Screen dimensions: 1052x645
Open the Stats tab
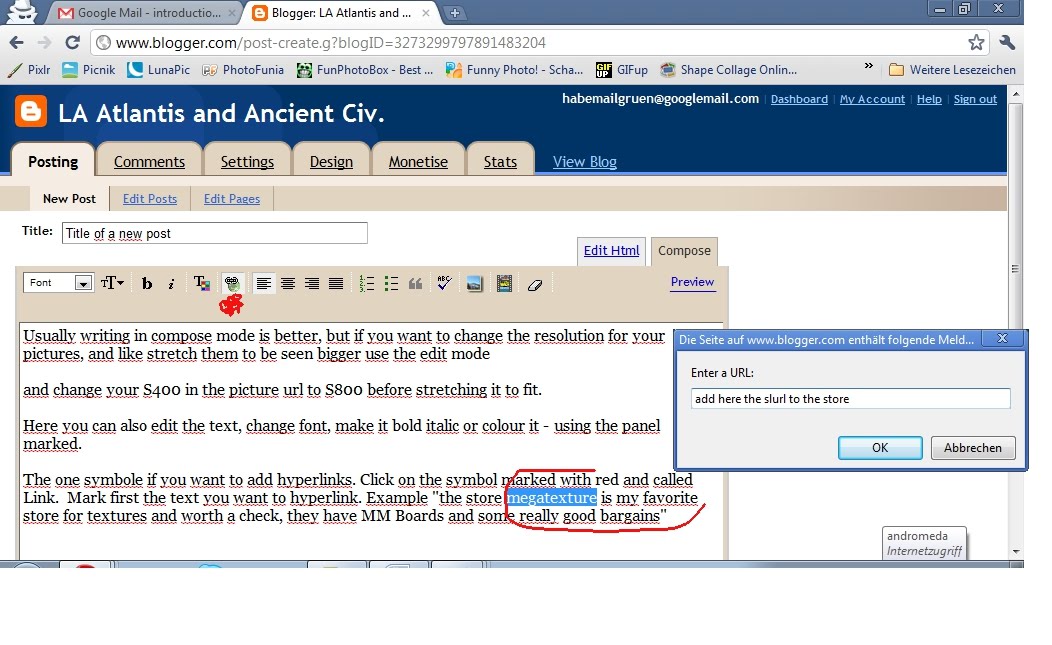tap(501, 161)
